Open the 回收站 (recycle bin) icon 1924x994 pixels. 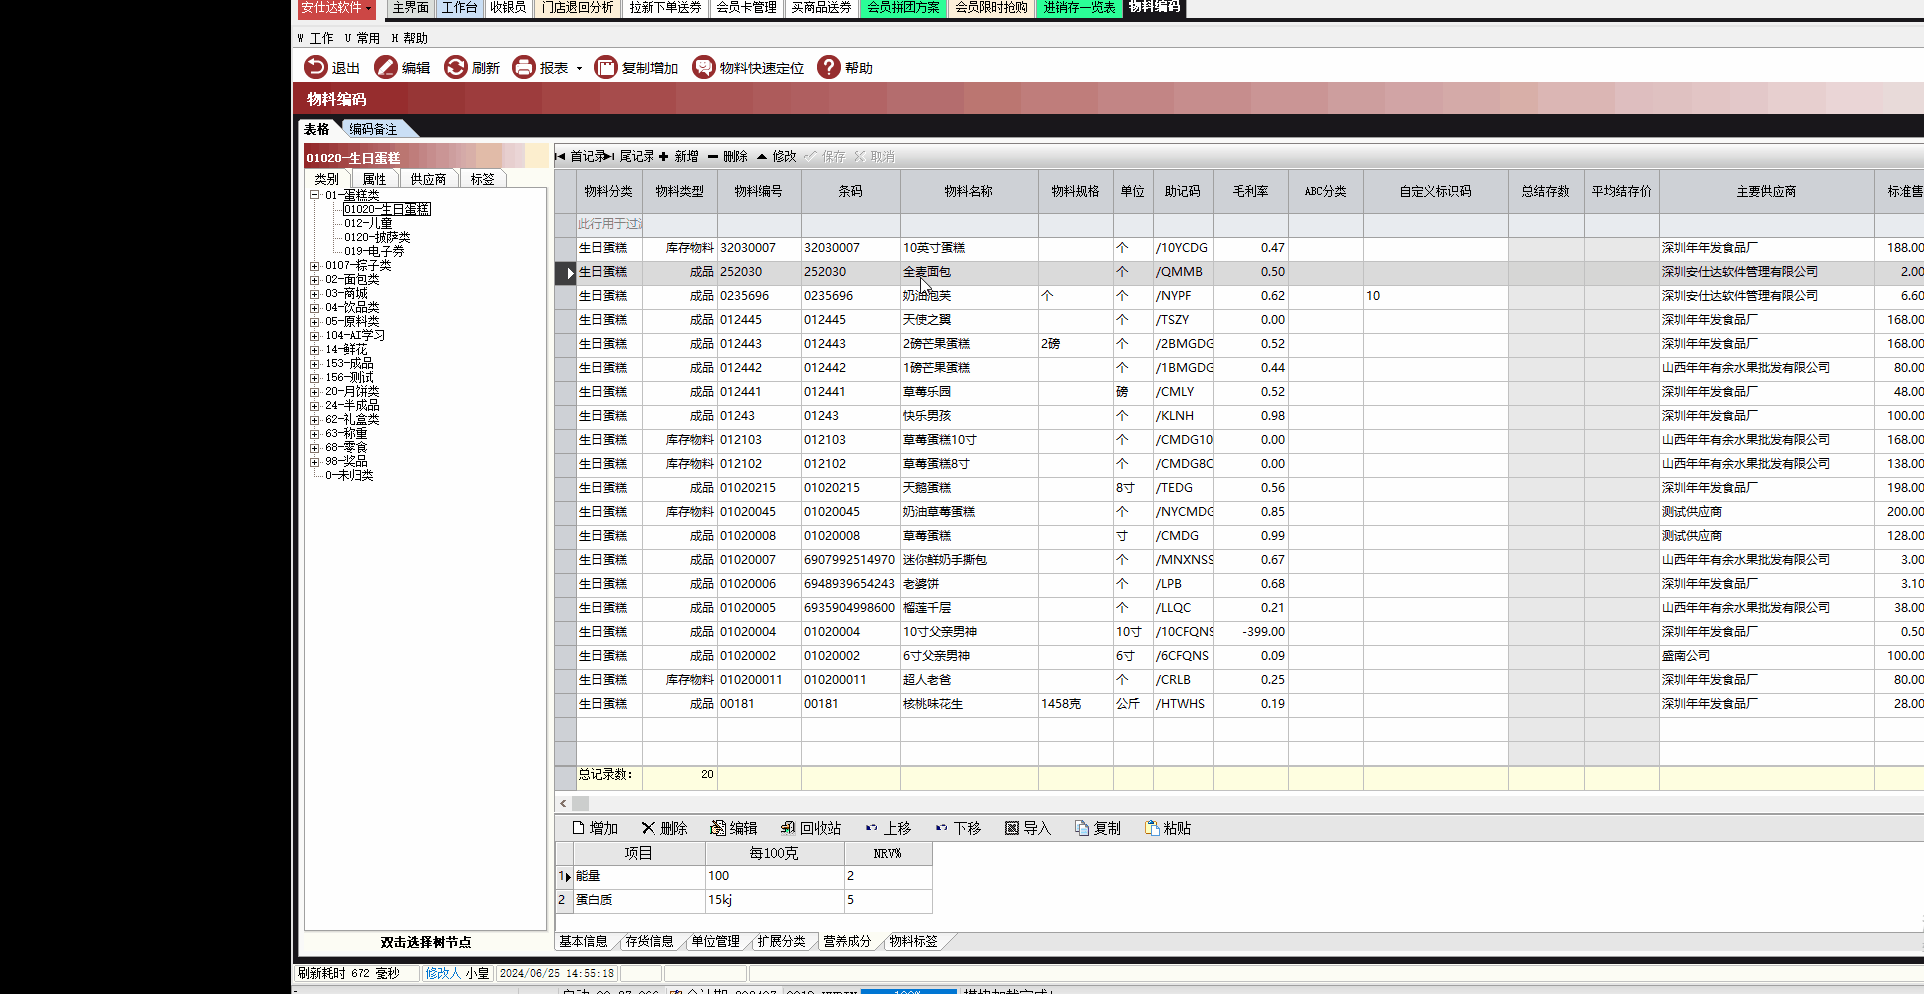pyautogui.click(x=788, y=828)
